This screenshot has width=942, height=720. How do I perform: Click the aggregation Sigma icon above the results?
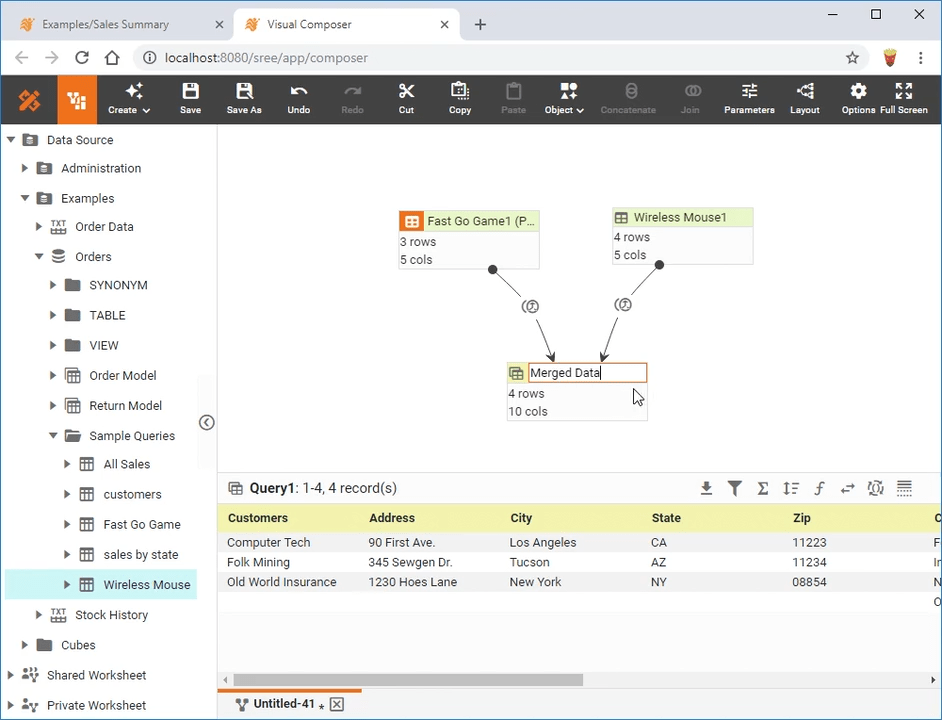click(x=763, y=488)
